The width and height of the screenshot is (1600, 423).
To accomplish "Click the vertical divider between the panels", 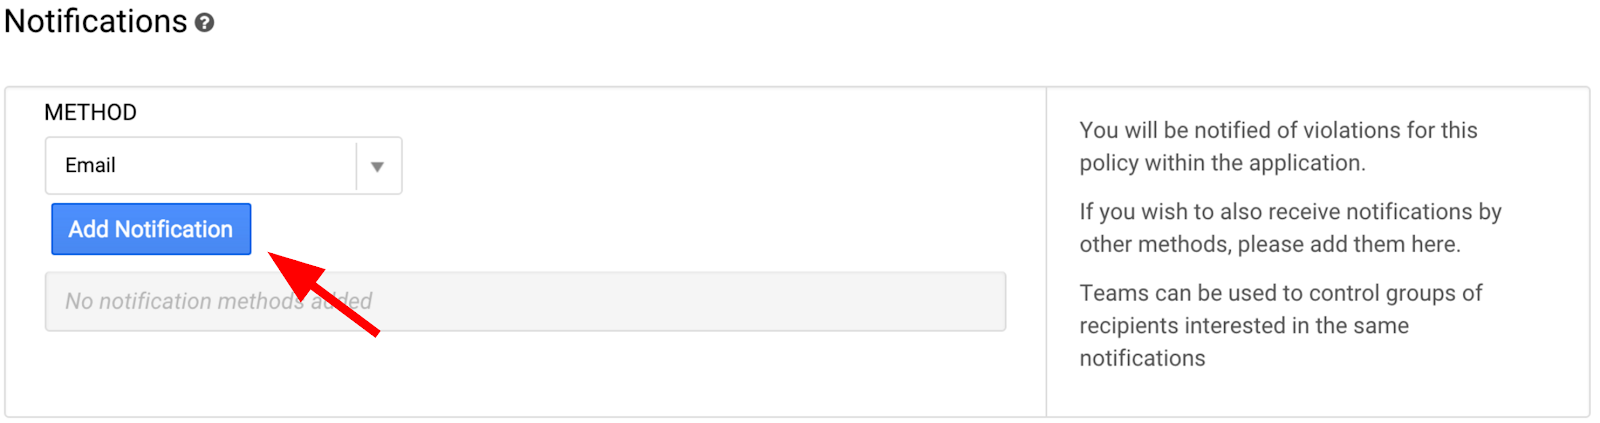I will click(1046, 251).
